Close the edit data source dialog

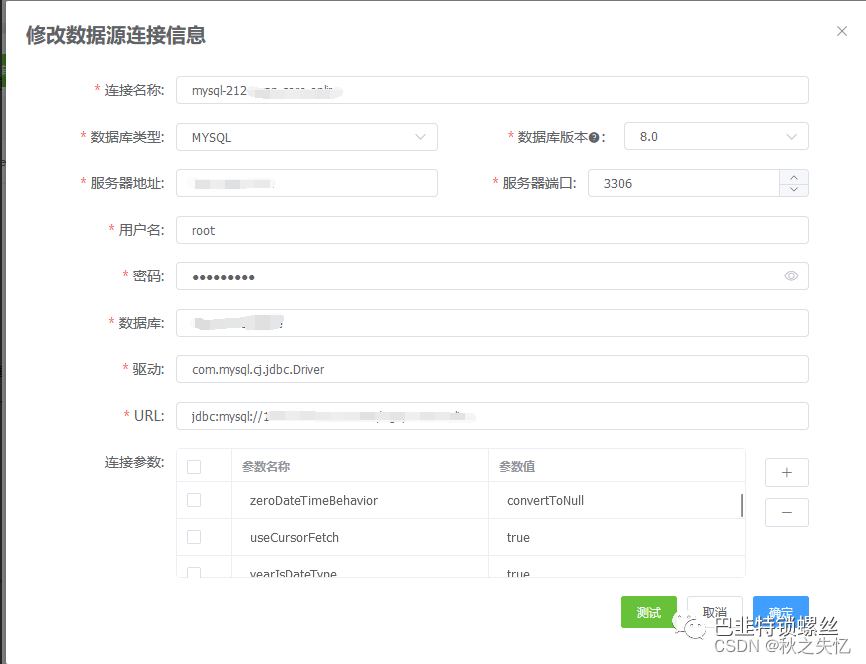842,31
